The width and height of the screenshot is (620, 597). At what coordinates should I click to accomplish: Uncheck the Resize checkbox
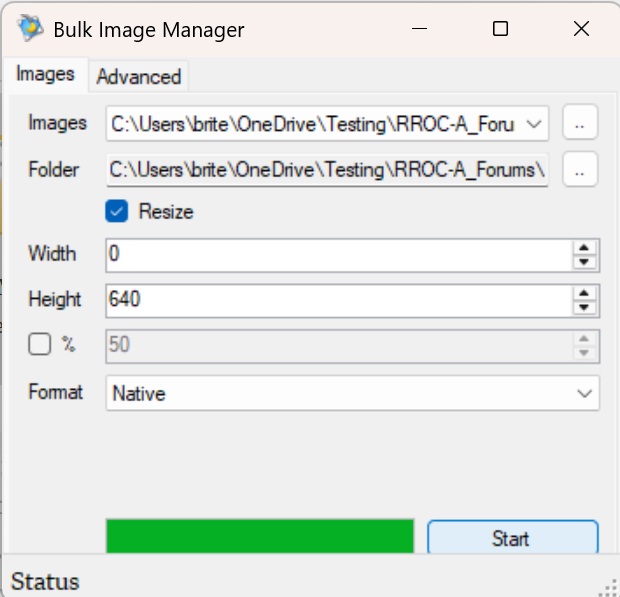[117, 211]
